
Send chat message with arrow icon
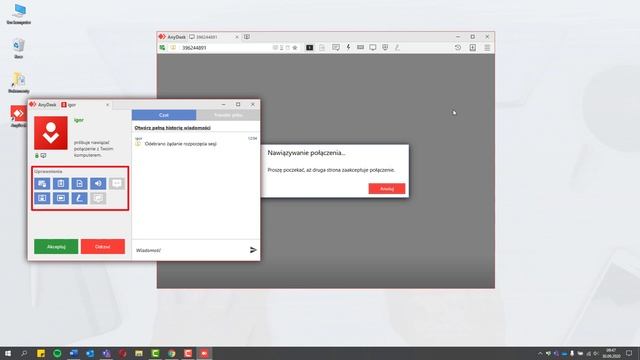click(253, 250)
